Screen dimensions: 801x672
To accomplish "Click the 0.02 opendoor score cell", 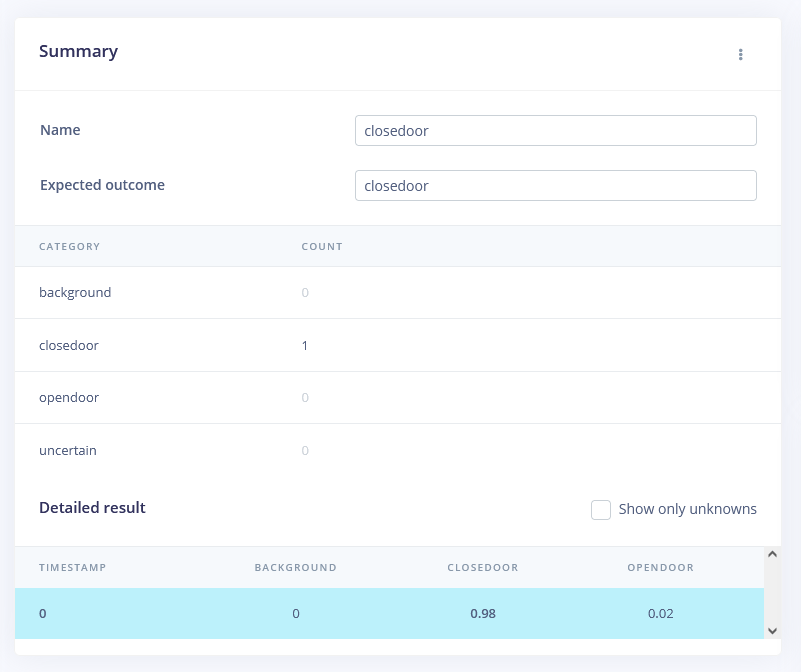I will click(660, 613).
